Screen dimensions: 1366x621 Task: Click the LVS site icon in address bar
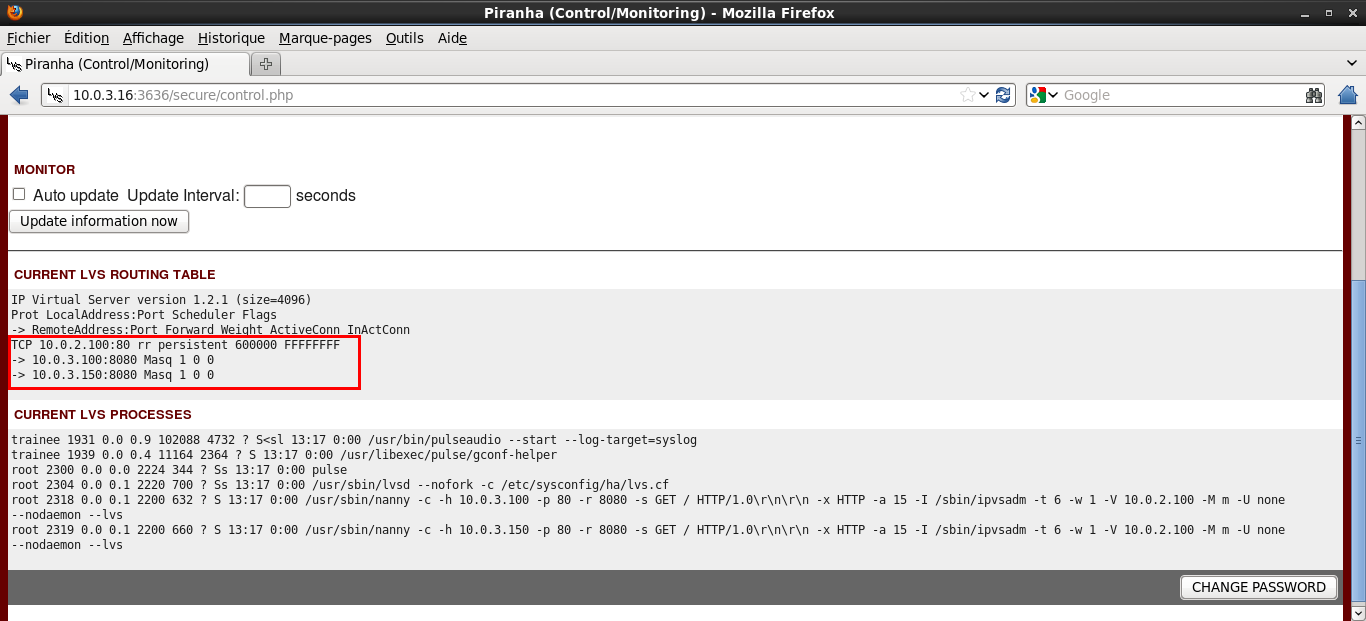coord(56,95)
